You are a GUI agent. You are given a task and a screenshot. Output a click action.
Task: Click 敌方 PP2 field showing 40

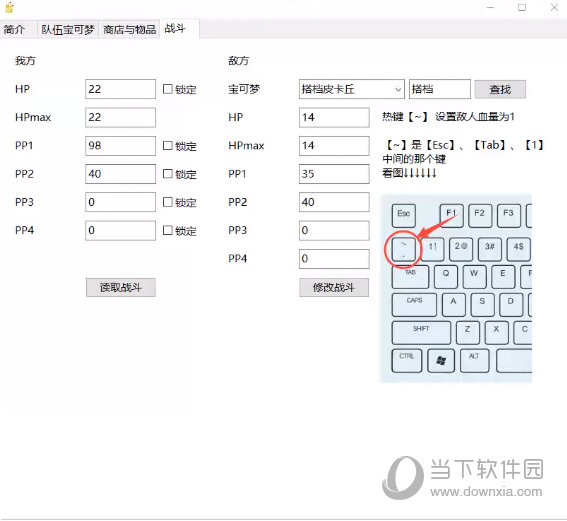(x=334, y=202)
